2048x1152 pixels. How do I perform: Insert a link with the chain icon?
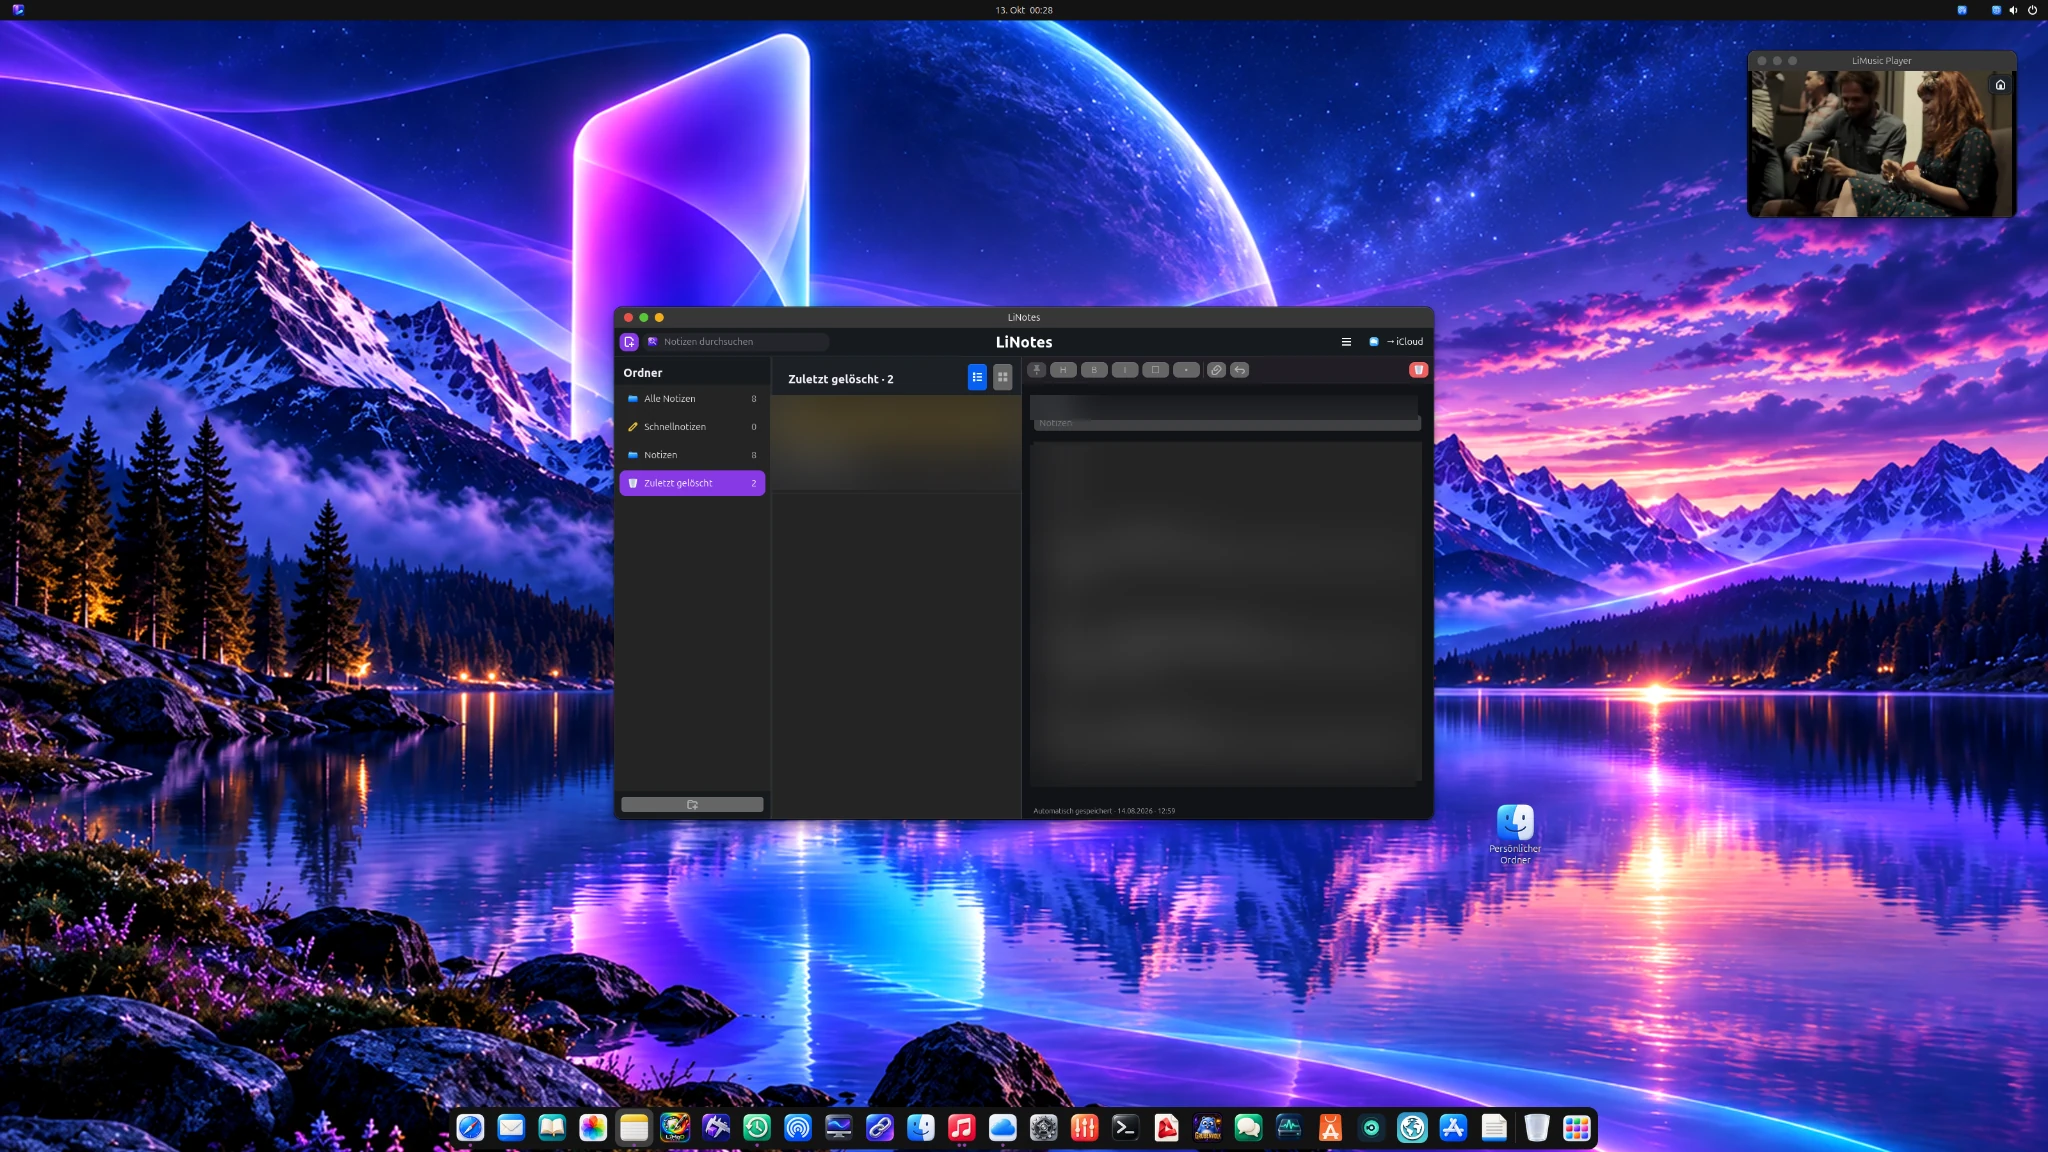coord(1216,370)
